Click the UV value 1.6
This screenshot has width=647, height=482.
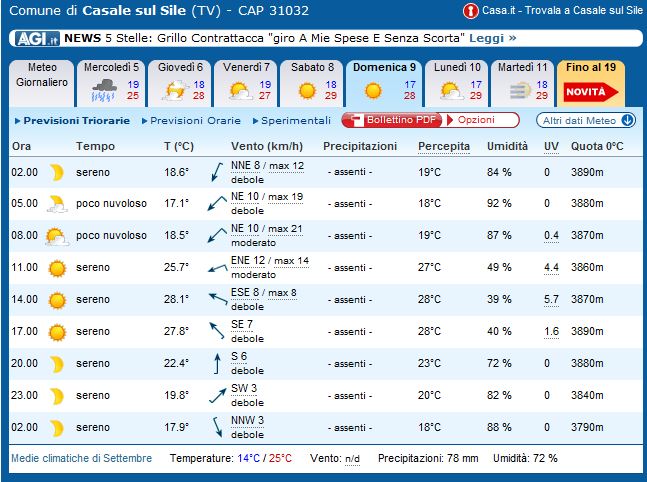click(551, 332)
